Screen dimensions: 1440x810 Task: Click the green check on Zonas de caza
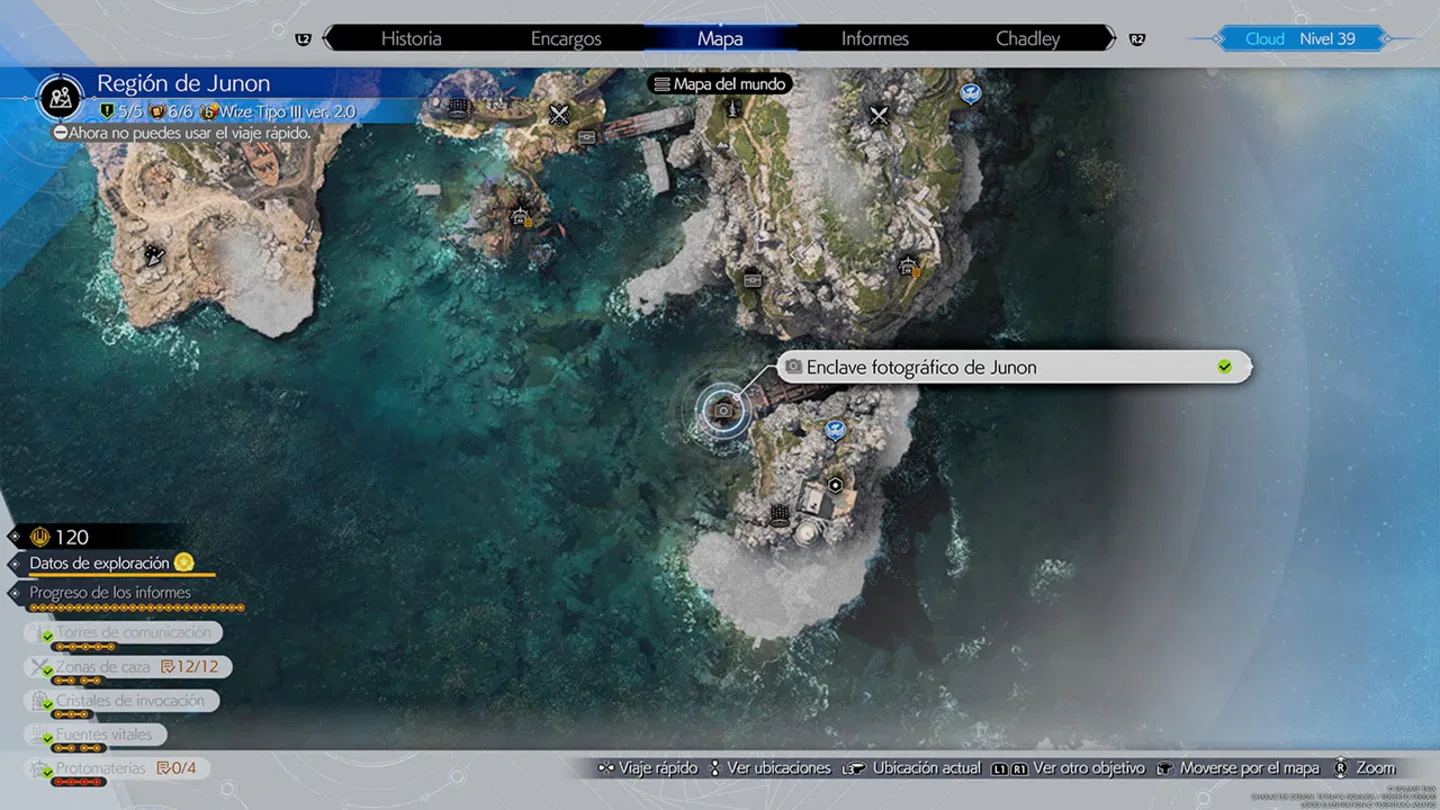(x=47, y=671)
